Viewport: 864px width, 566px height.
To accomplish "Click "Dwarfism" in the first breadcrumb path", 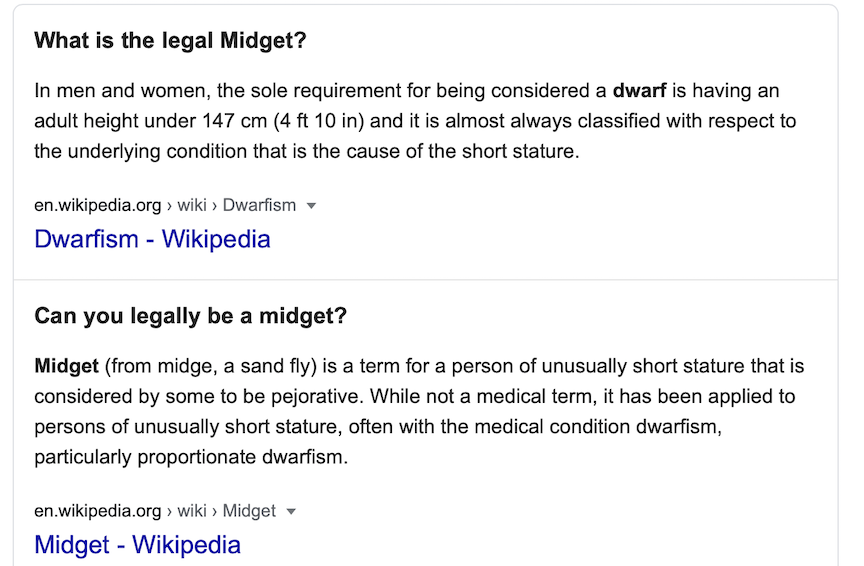I will [259, 206].
